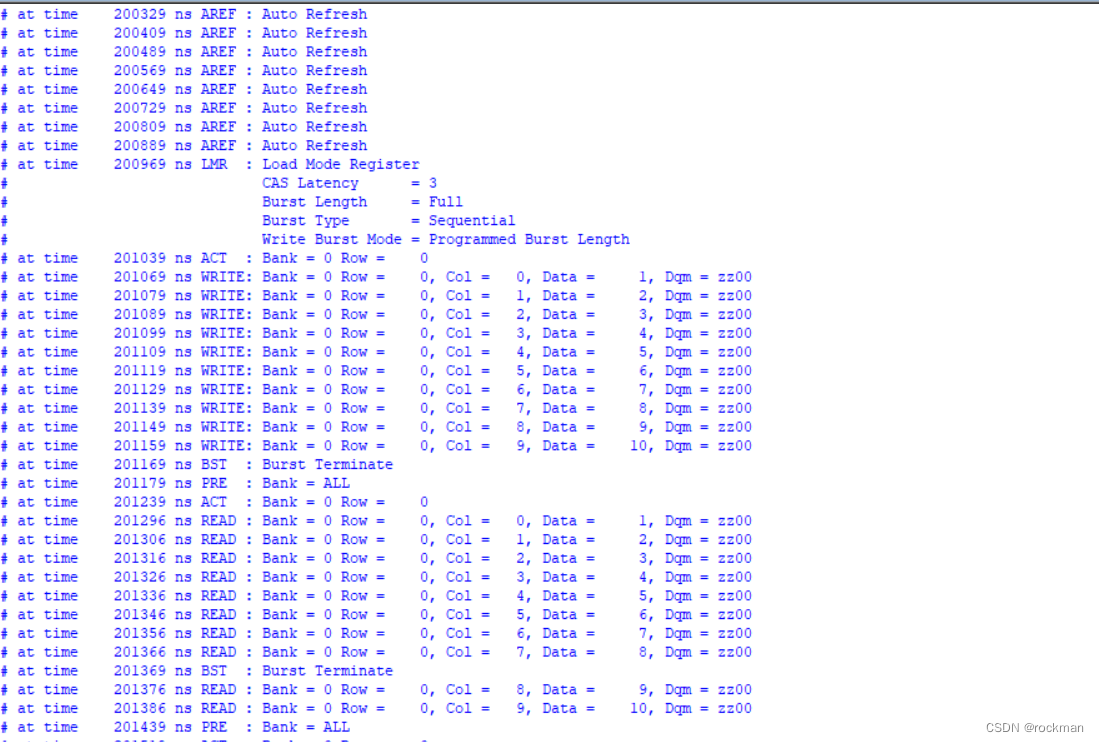Select the WRITE line at 201129 ns
Viewport: 1099px width, 742px height.
(x=376, y=390)
